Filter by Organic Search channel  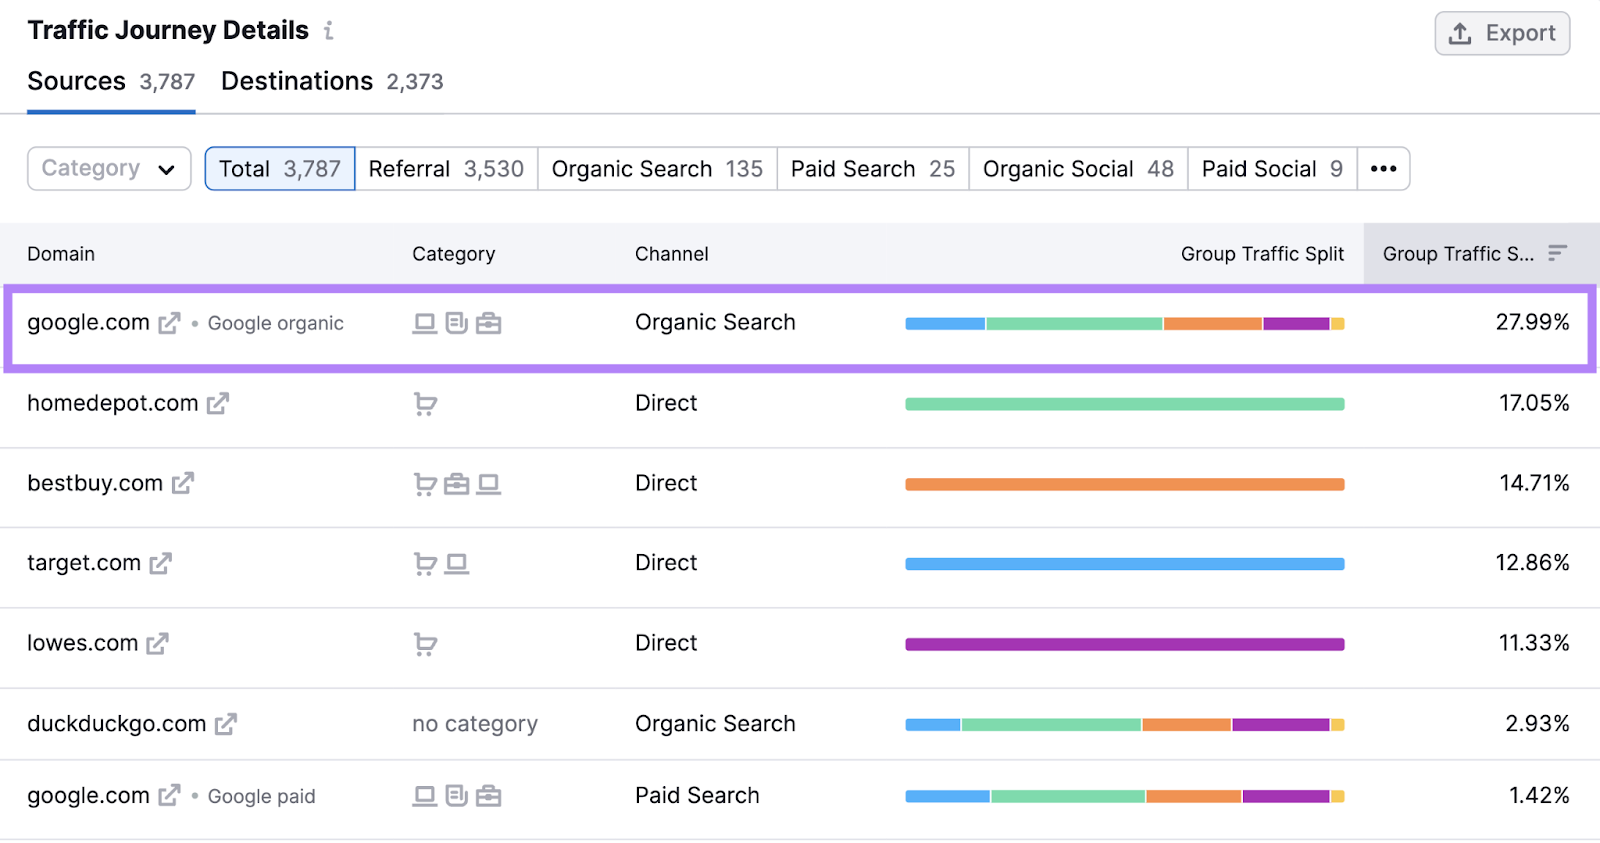click(657, 169)
